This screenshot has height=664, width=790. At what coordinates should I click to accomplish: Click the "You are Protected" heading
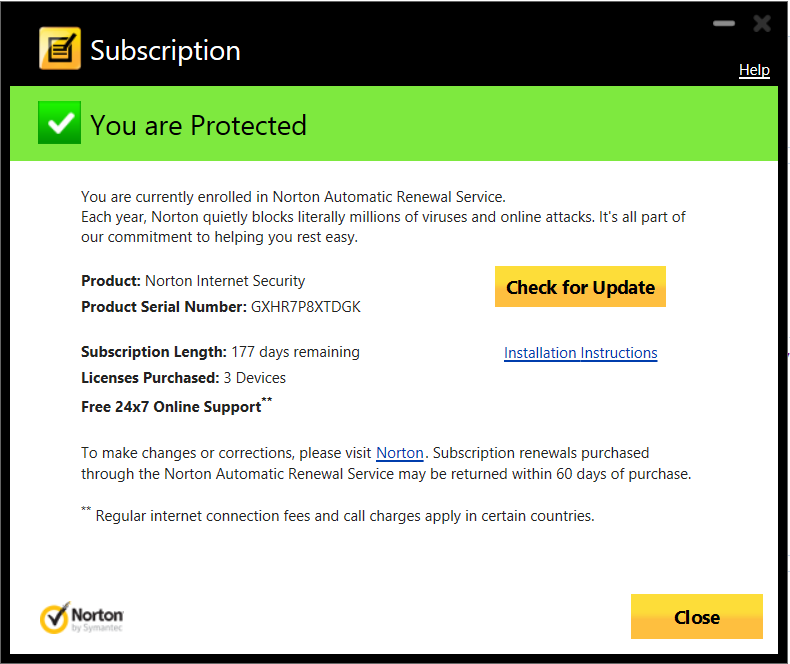tap(198, 126)
